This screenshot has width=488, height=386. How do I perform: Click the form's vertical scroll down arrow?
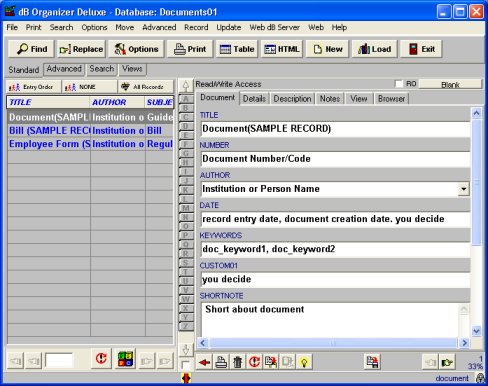[x=477, y=331]
